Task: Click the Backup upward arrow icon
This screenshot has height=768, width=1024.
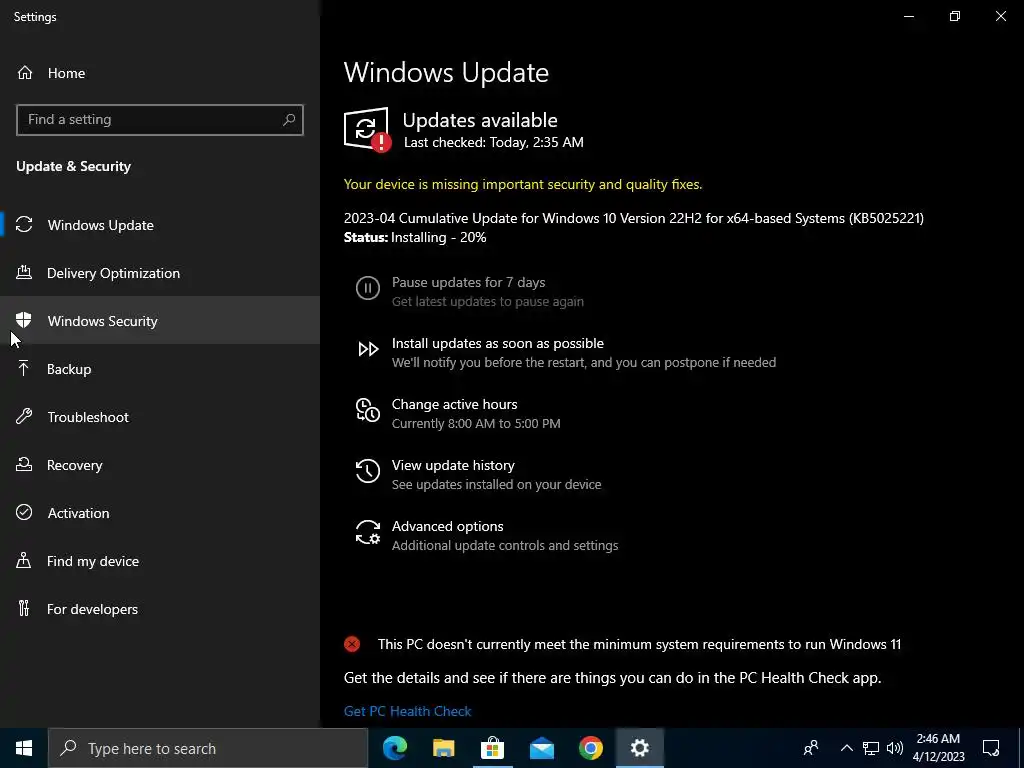Action: pyautogui.click(x=24, y=368)
